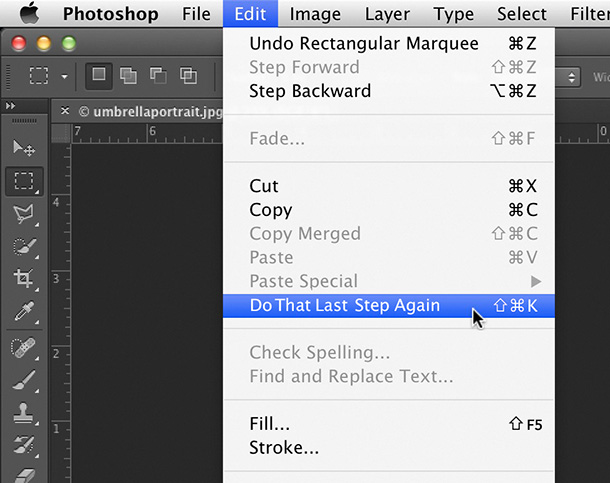Open the Image menu
The width and height of the screenshot is (610, 483).
(315, 14)
